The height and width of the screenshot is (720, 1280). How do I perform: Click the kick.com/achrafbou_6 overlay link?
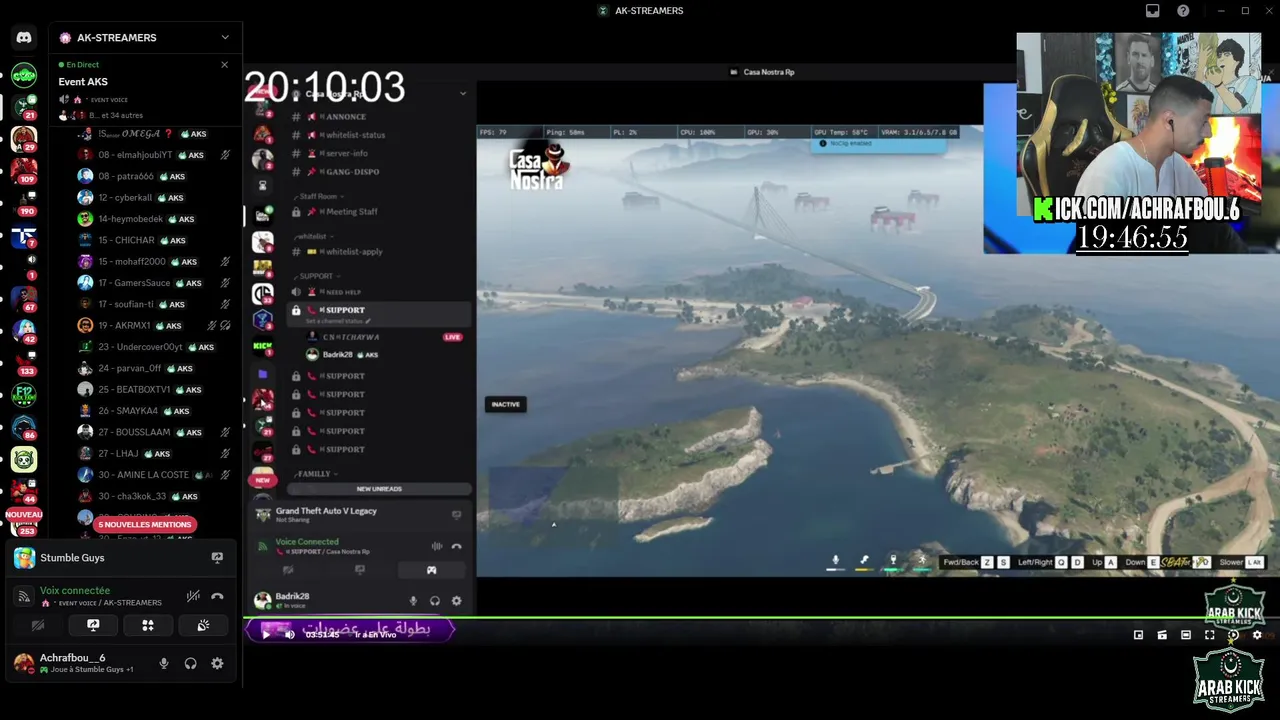[x=1137, y=209]
